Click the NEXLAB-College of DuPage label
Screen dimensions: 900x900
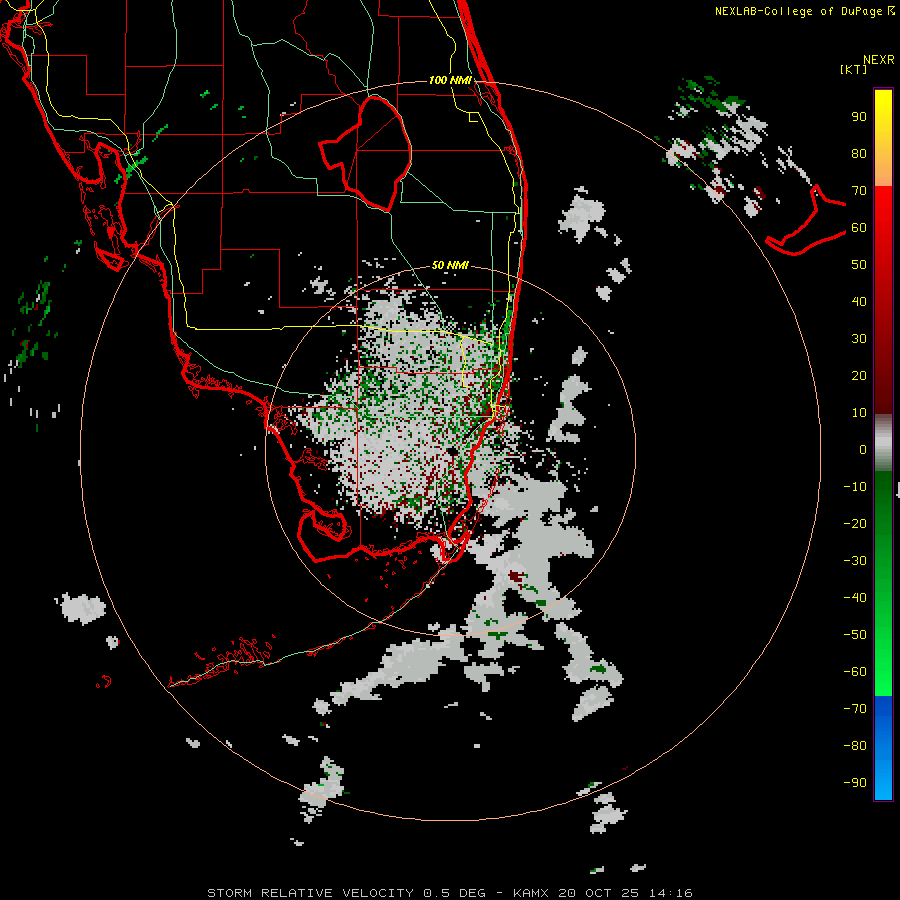tap(804, 11)
